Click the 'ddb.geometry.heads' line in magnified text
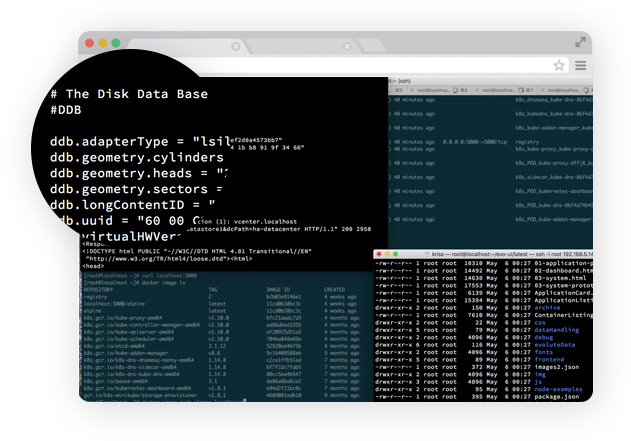Viewport: 631px width, 441px height. (139, 173)
